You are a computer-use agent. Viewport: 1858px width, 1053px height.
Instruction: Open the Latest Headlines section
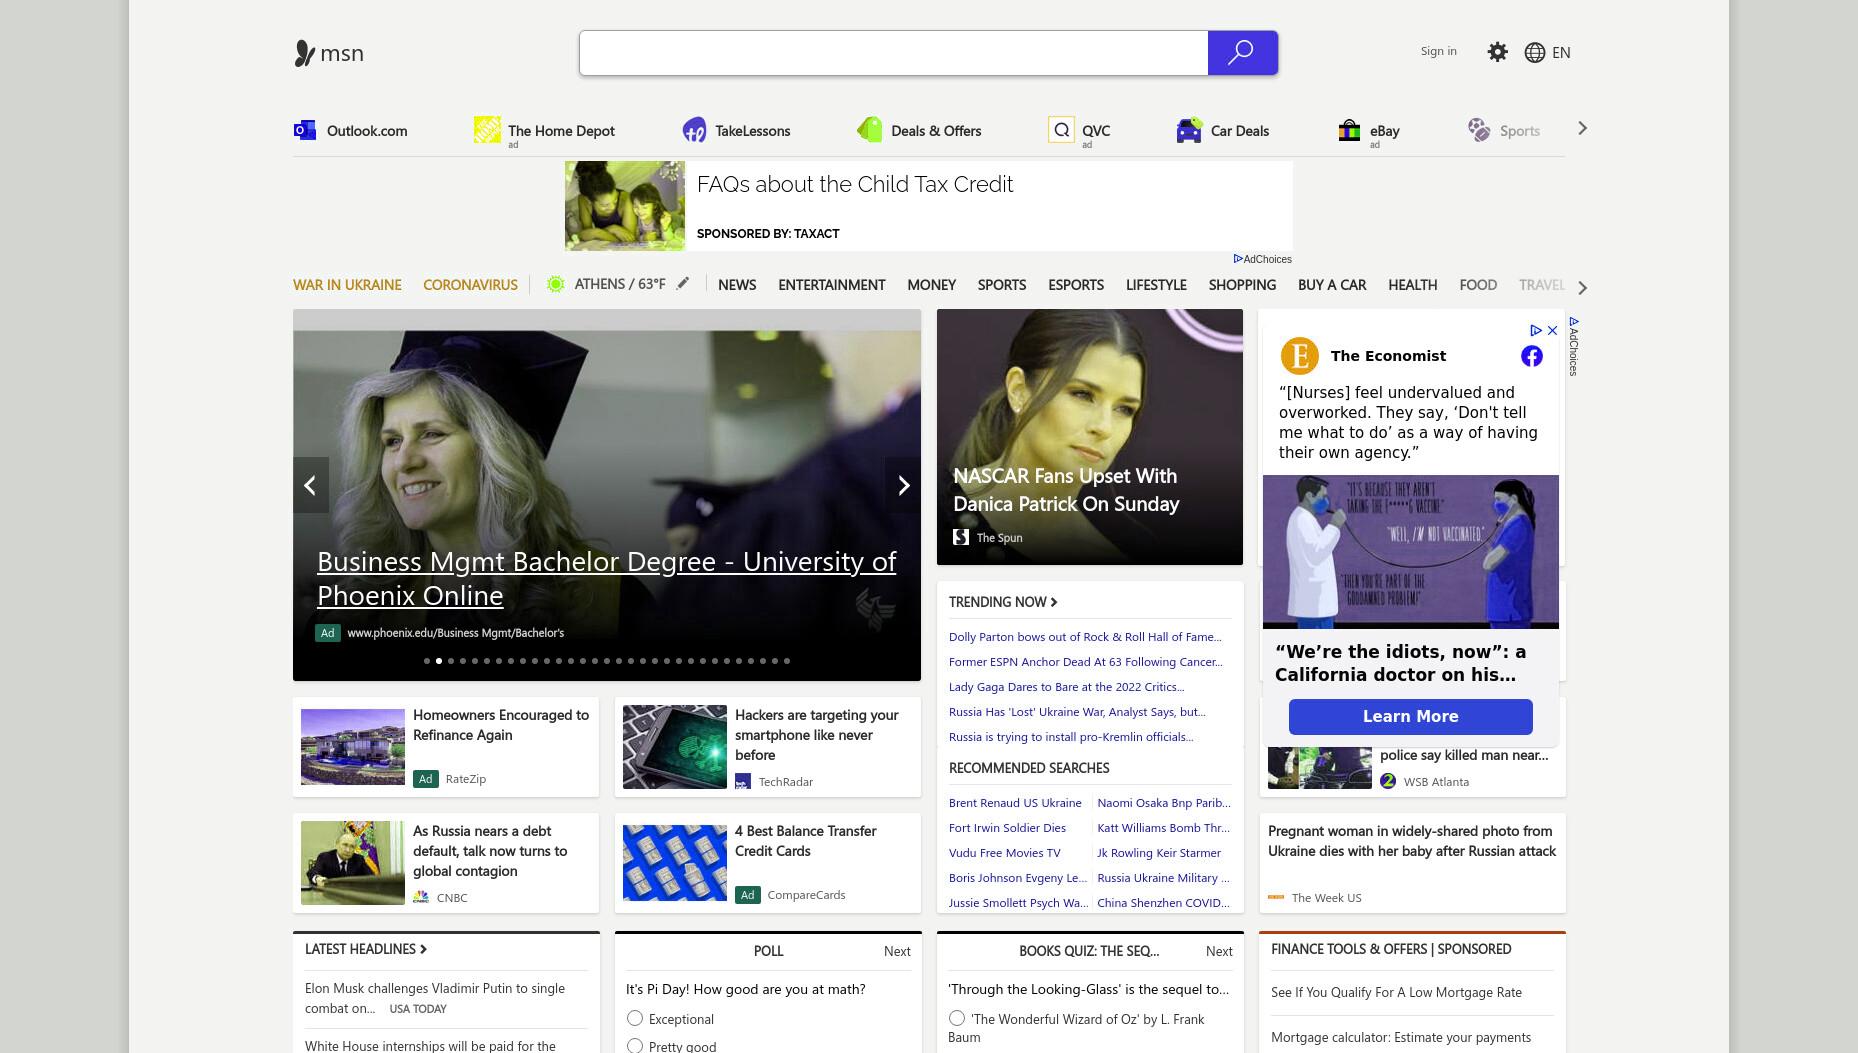pyautogui.click(x=366, y=949)
